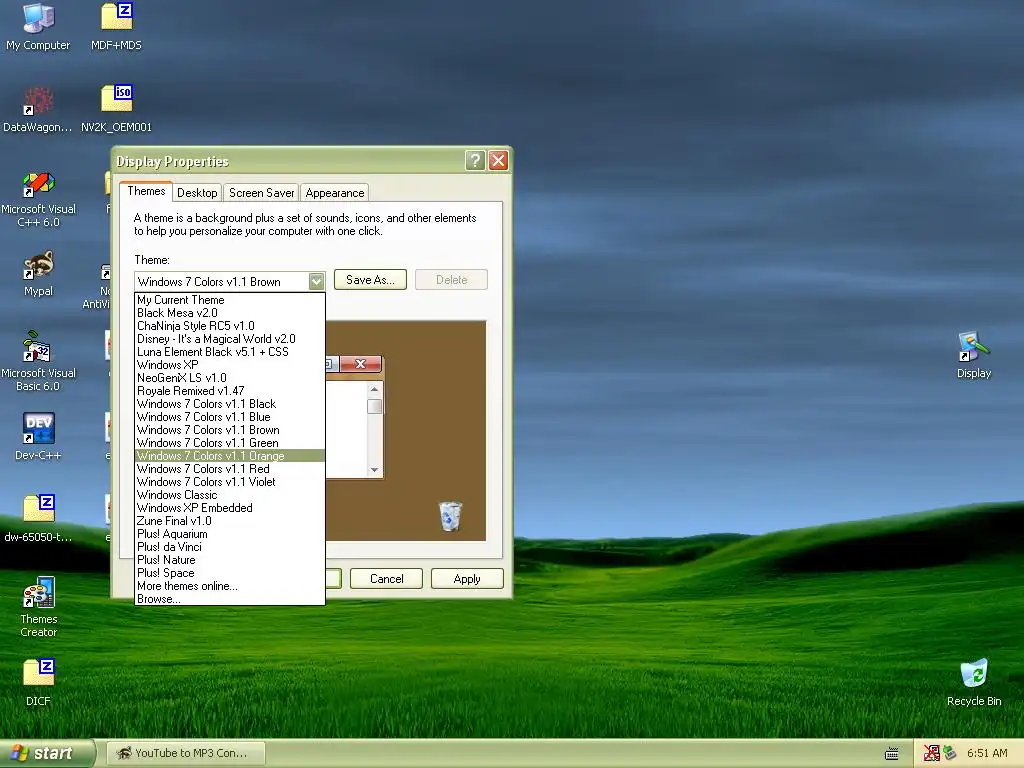Switch to the Desktop tab
The width and height of the screenshot is (1024, 768).
pos(197,193)
